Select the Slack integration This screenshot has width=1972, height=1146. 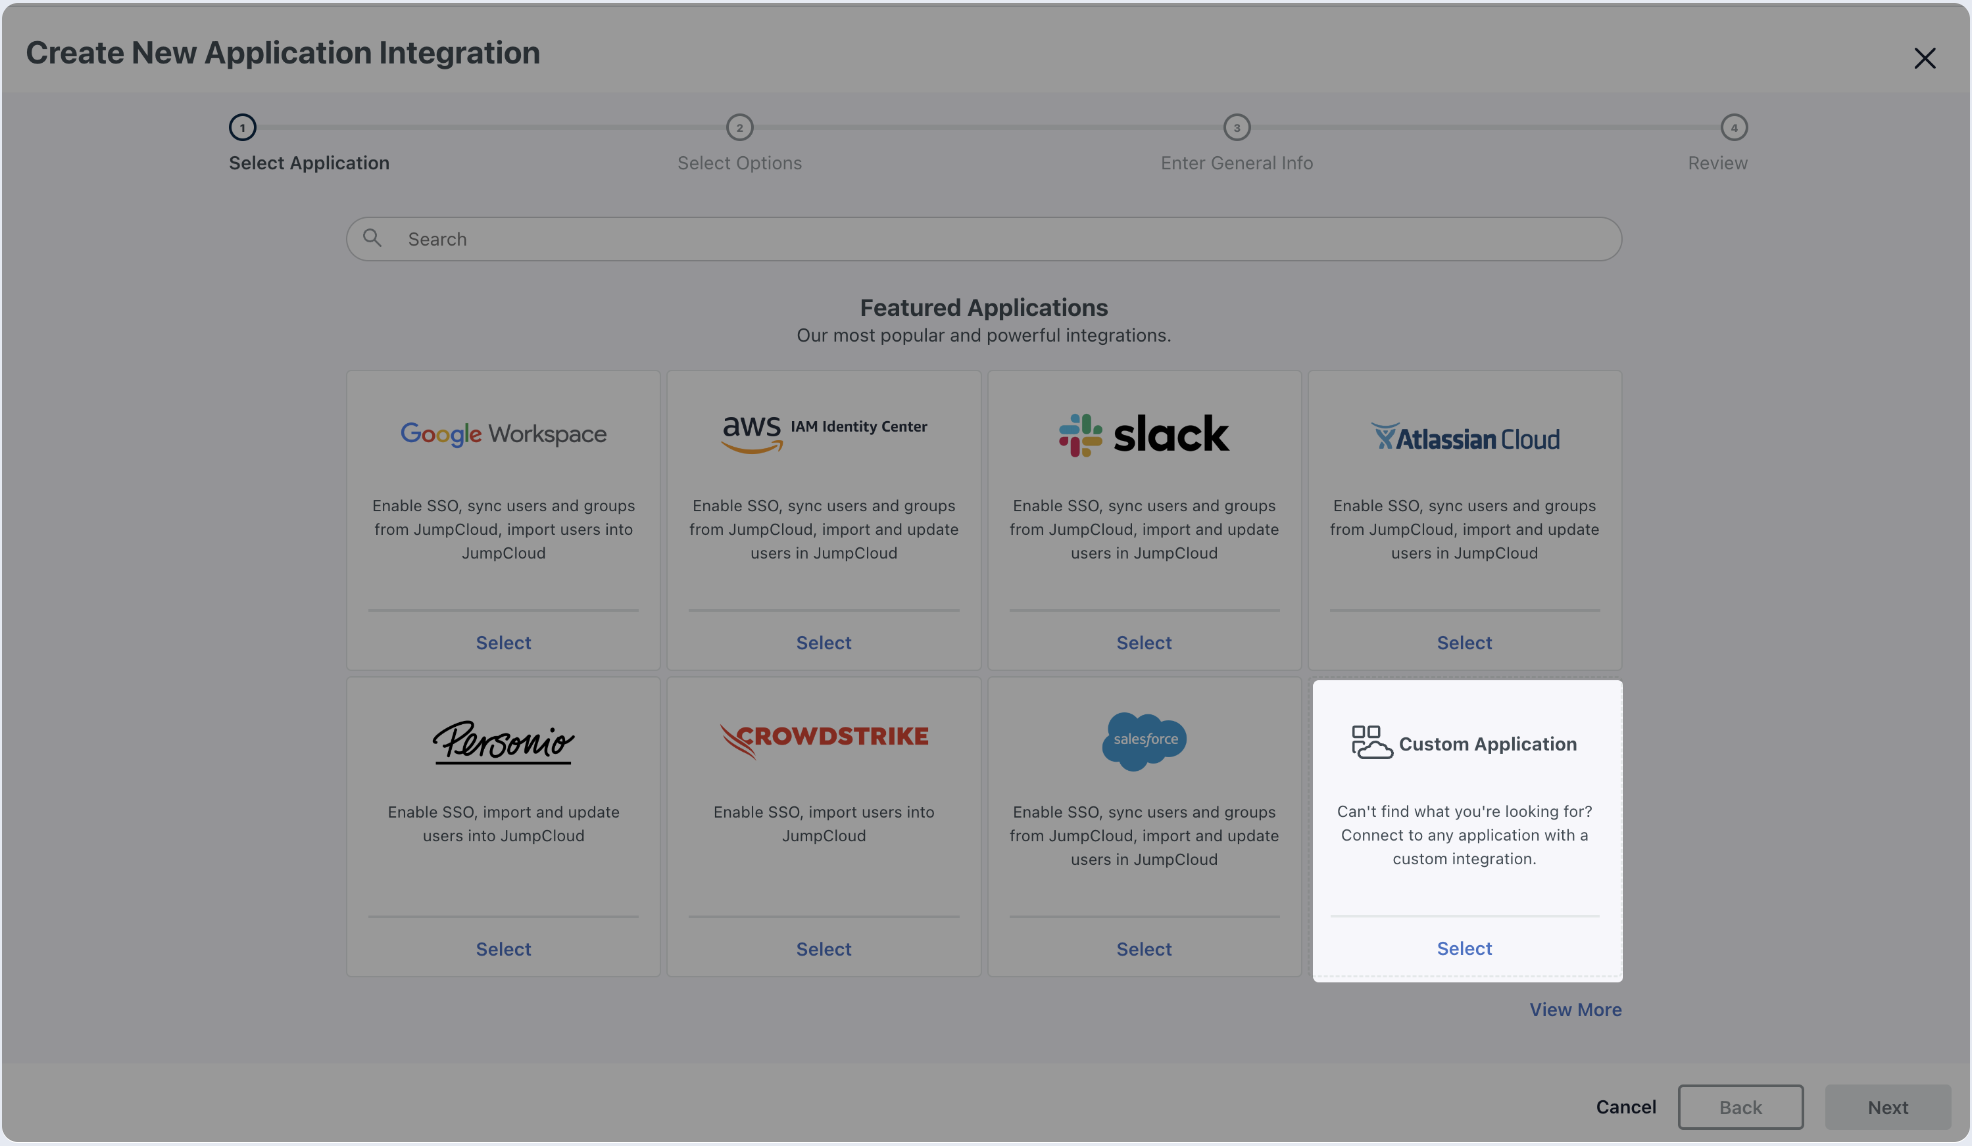click(1144, 643)
